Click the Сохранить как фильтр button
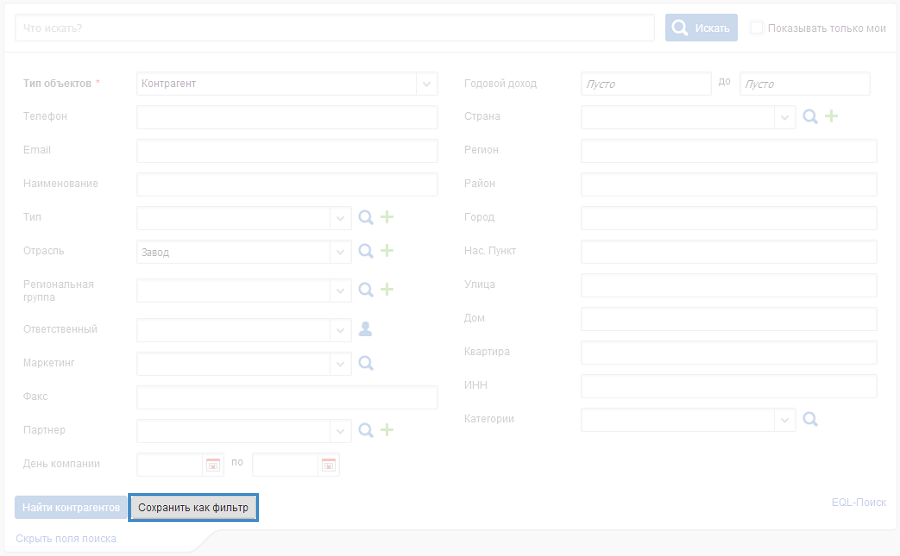 point(194,508)
